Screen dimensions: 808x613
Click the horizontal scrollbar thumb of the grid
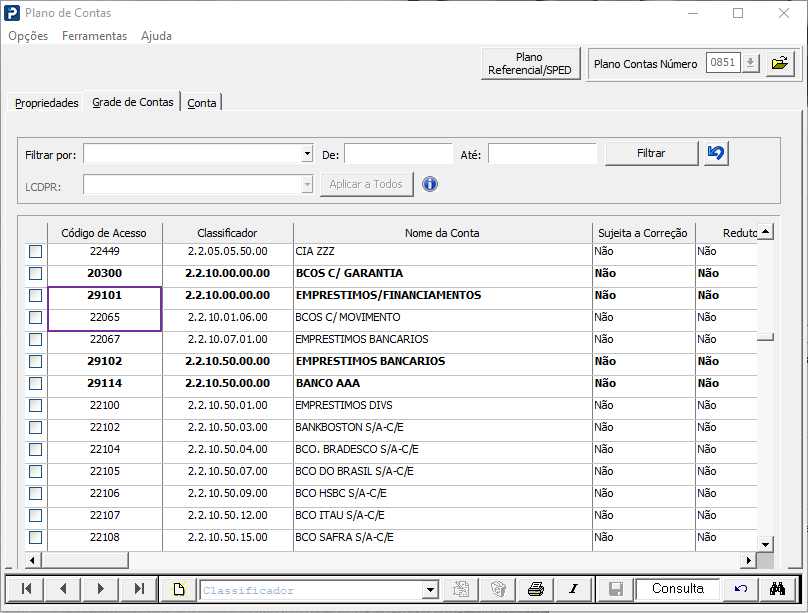tap(85, 560)
